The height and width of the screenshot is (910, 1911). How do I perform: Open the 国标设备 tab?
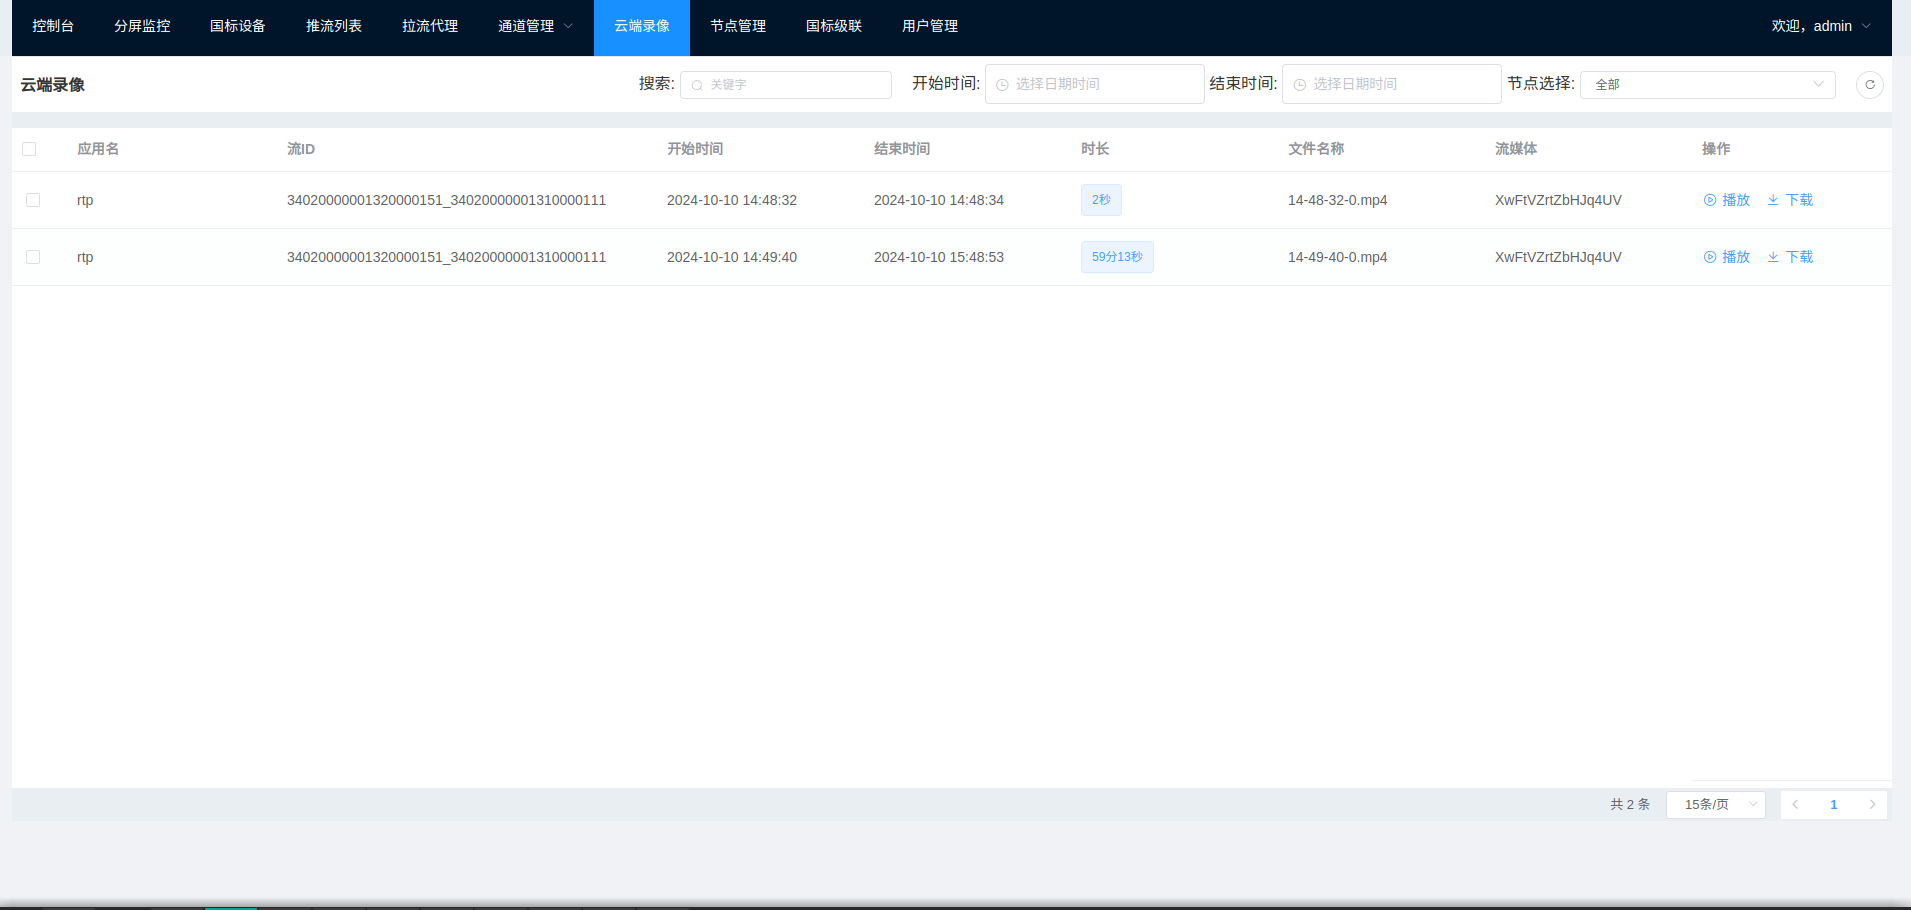tap(238, 27)
